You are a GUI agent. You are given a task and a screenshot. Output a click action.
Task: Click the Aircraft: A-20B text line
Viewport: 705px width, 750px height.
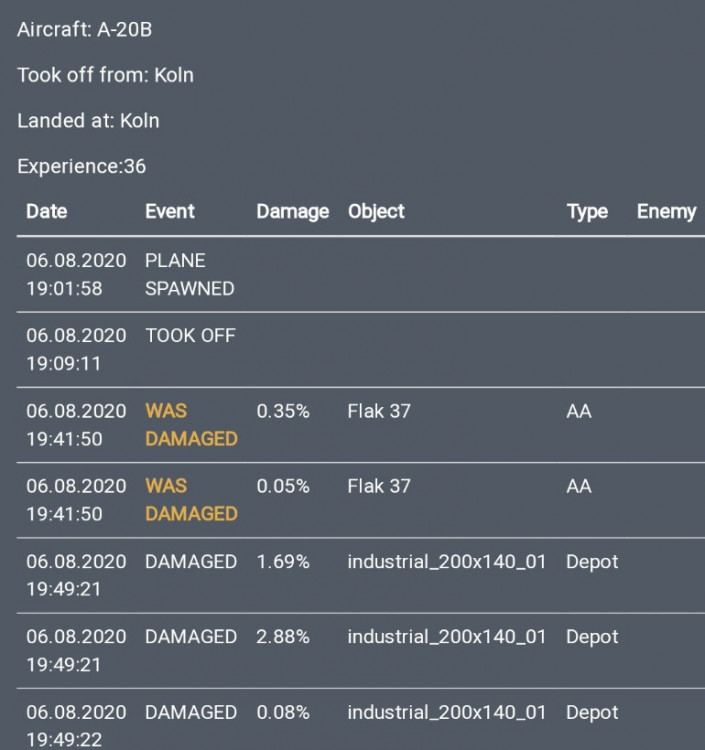tap(85, 30)
